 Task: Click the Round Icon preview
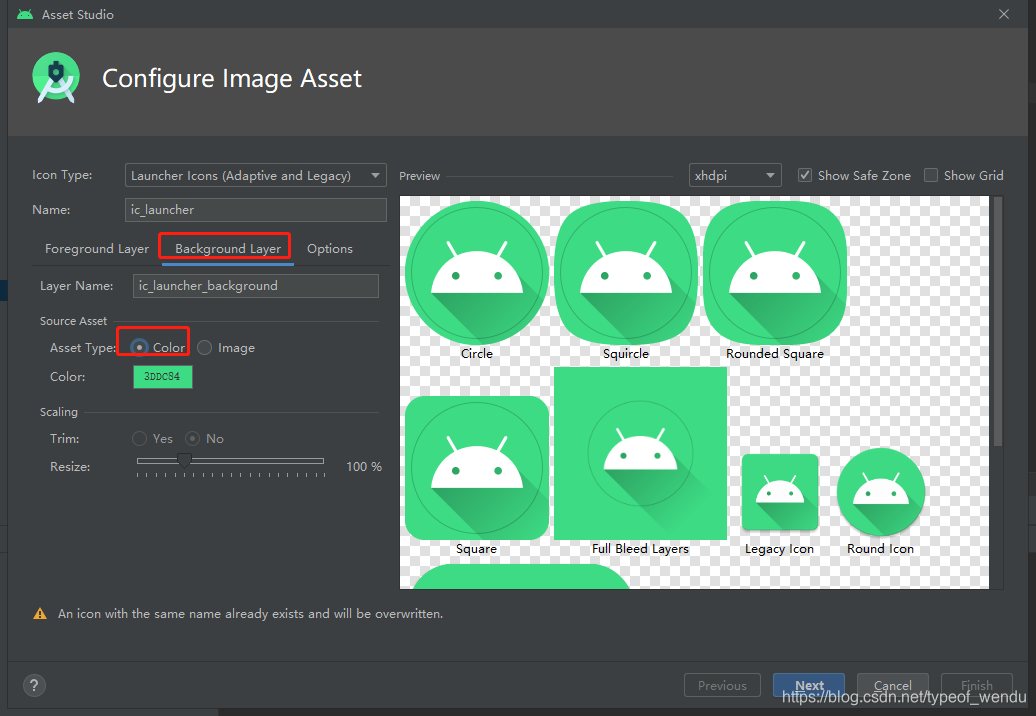[x=881, y=492]
